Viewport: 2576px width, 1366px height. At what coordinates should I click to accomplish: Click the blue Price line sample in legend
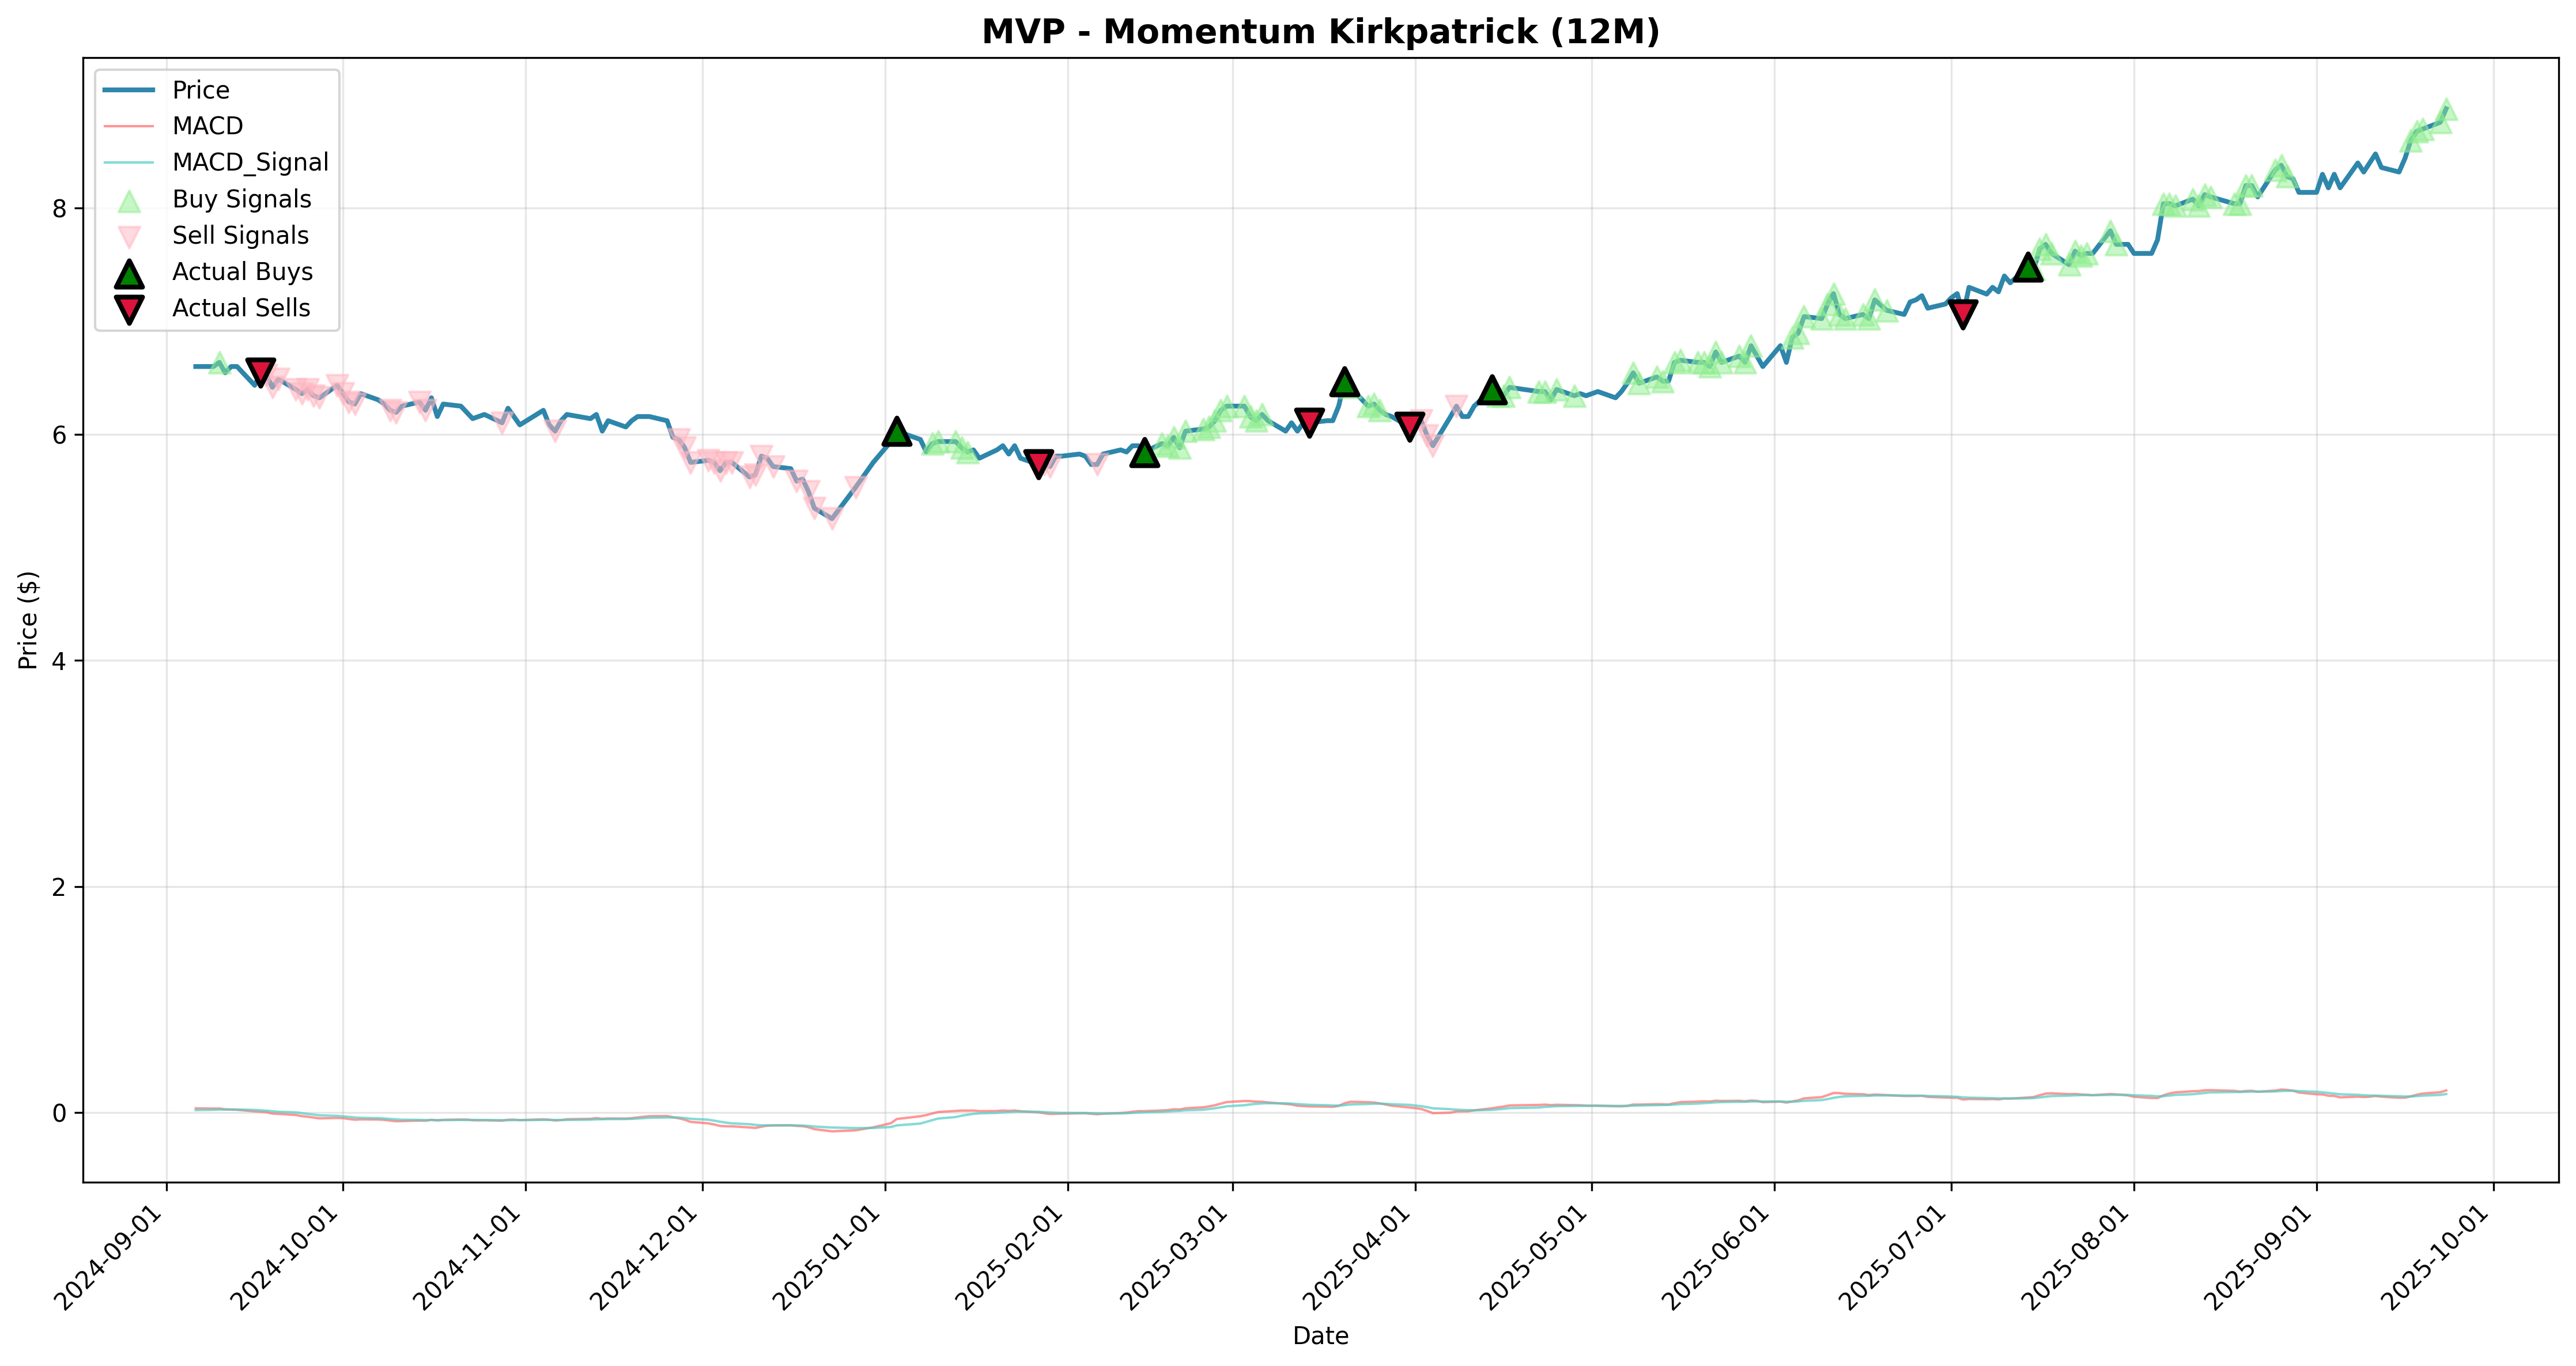[x=129, y=90]
